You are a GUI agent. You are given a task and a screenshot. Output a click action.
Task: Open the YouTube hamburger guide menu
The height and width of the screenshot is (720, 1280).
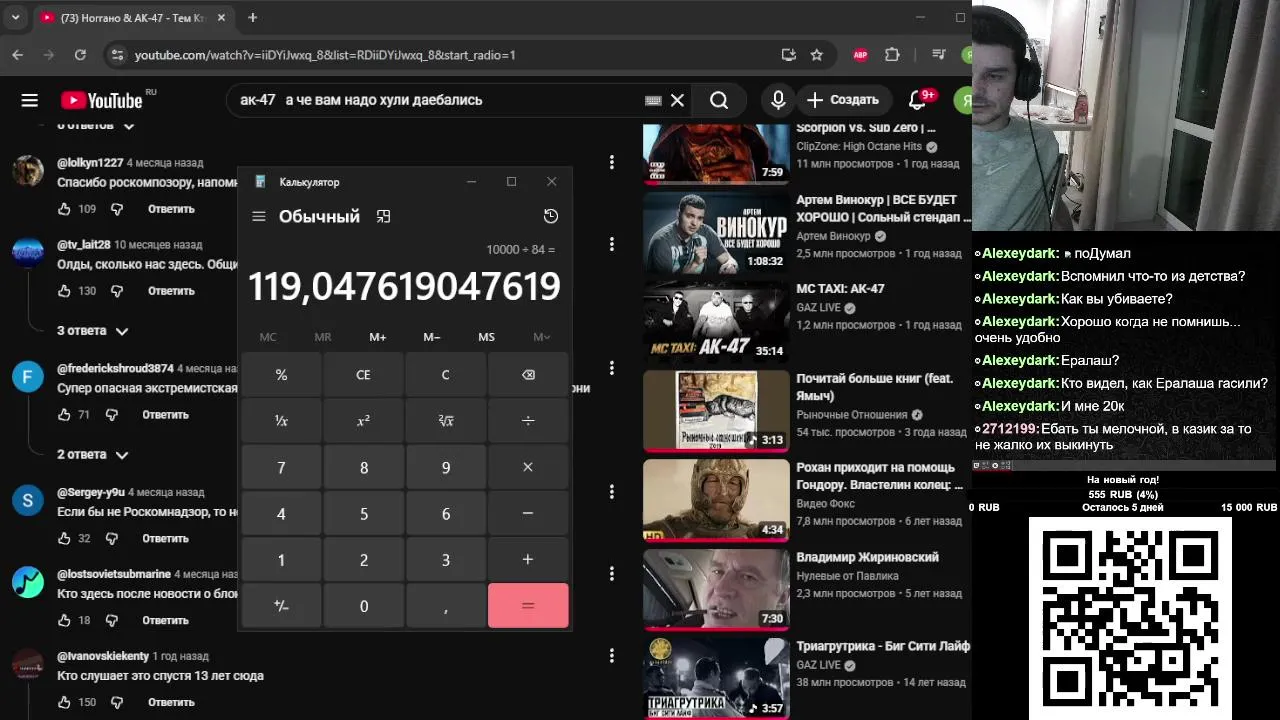coord(30,100)
